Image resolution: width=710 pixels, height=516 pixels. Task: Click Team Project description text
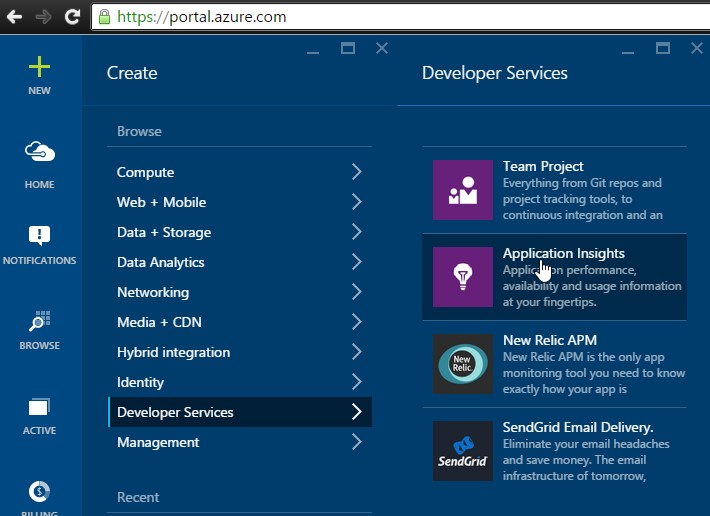click(582, 199)
